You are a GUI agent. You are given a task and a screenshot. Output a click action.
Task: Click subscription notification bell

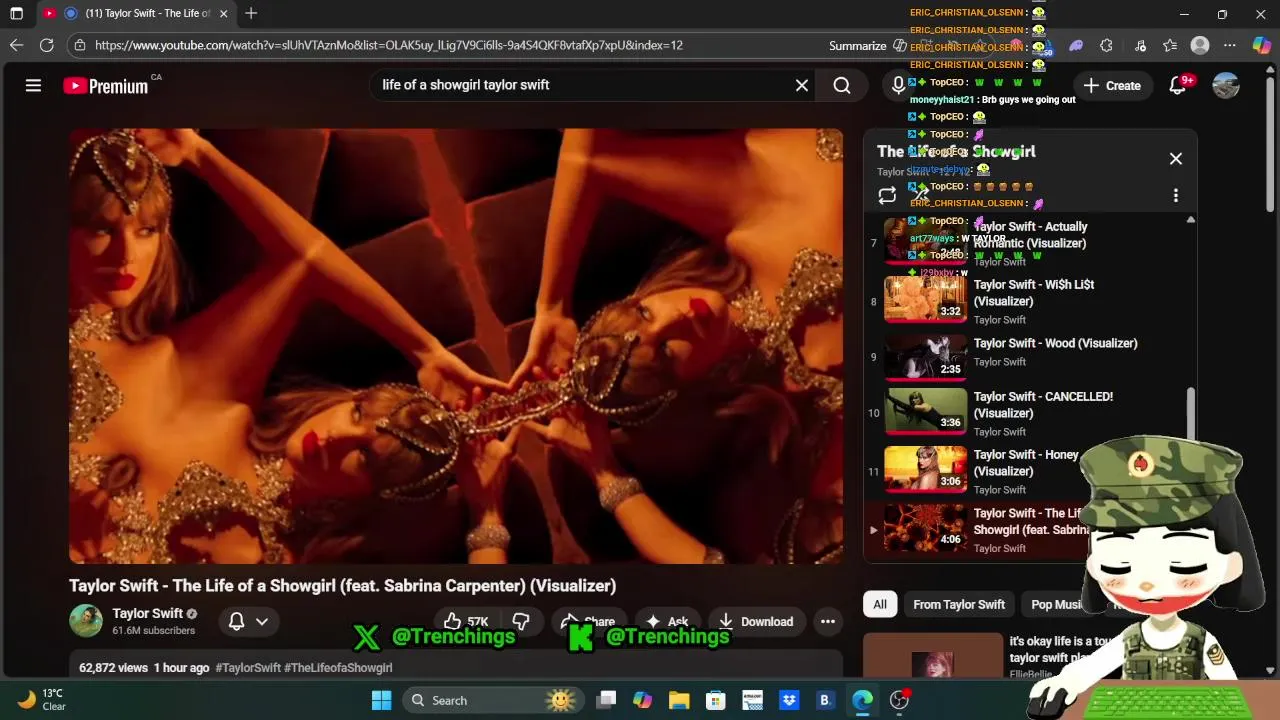[x=237, y=621]
